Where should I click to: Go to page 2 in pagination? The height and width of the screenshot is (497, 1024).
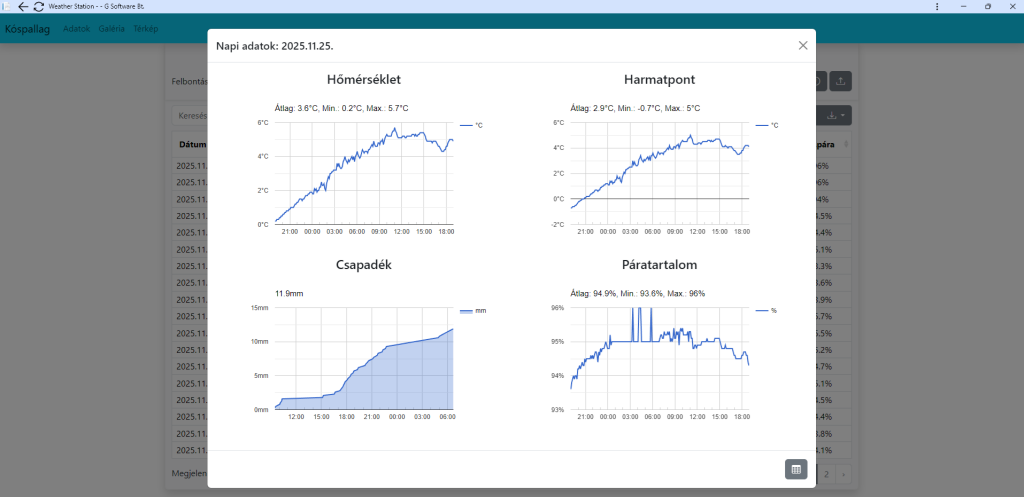pos(826,473)
